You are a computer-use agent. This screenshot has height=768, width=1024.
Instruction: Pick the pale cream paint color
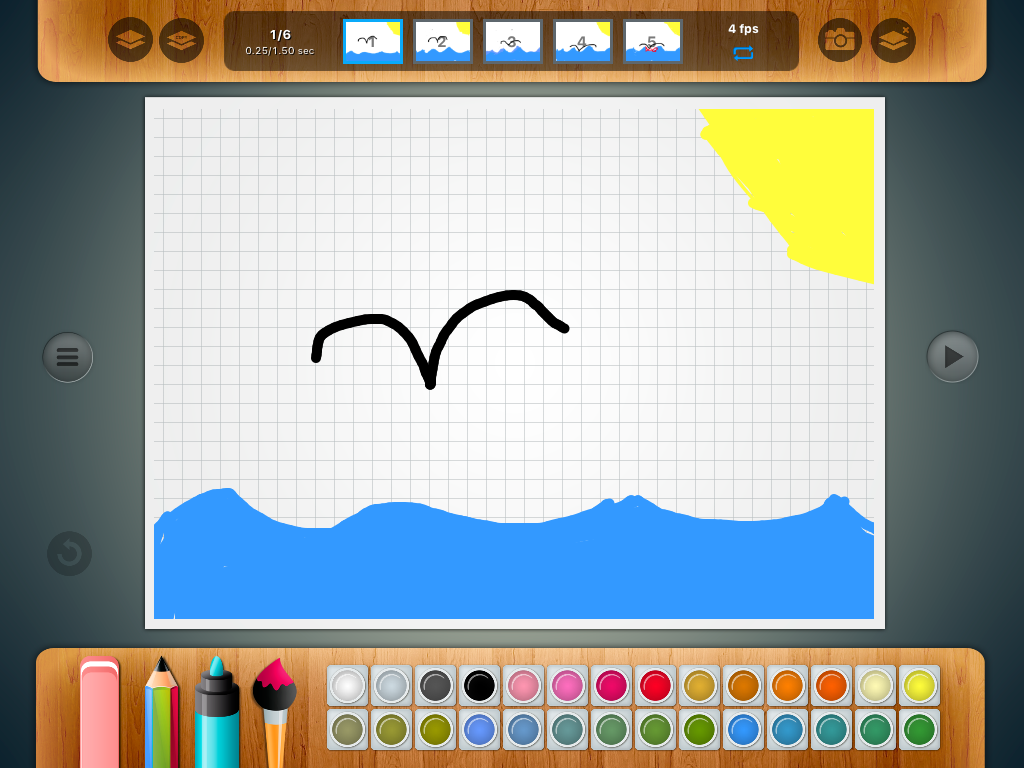click(x=875, y=686)
